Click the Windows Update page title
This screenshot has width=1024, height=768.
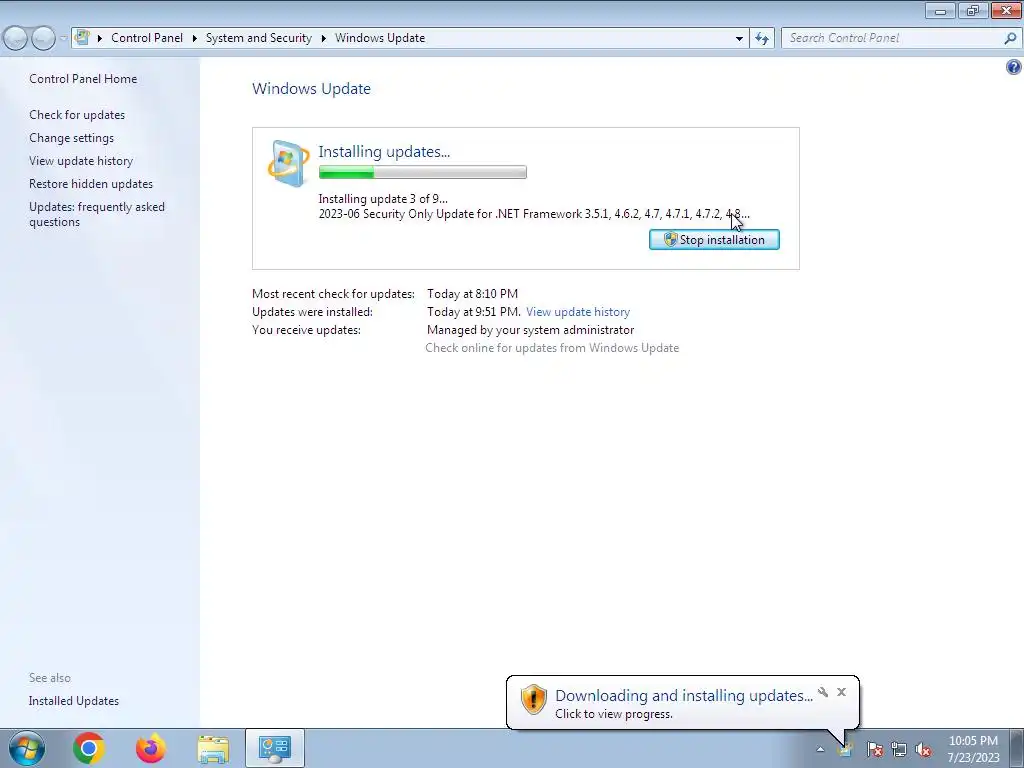pyautogui.click(x=312, y=89)
